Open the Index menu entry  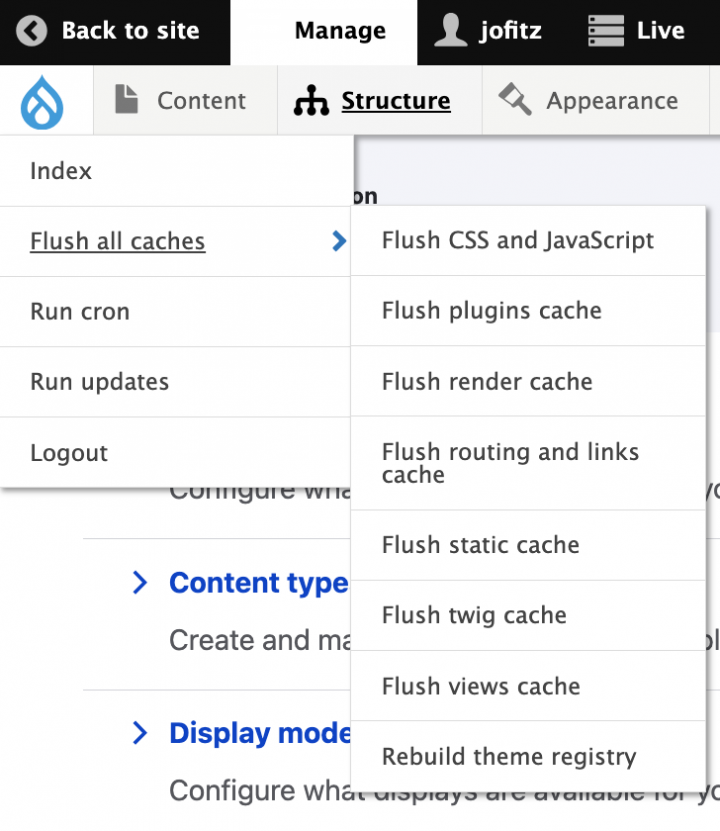61,171
